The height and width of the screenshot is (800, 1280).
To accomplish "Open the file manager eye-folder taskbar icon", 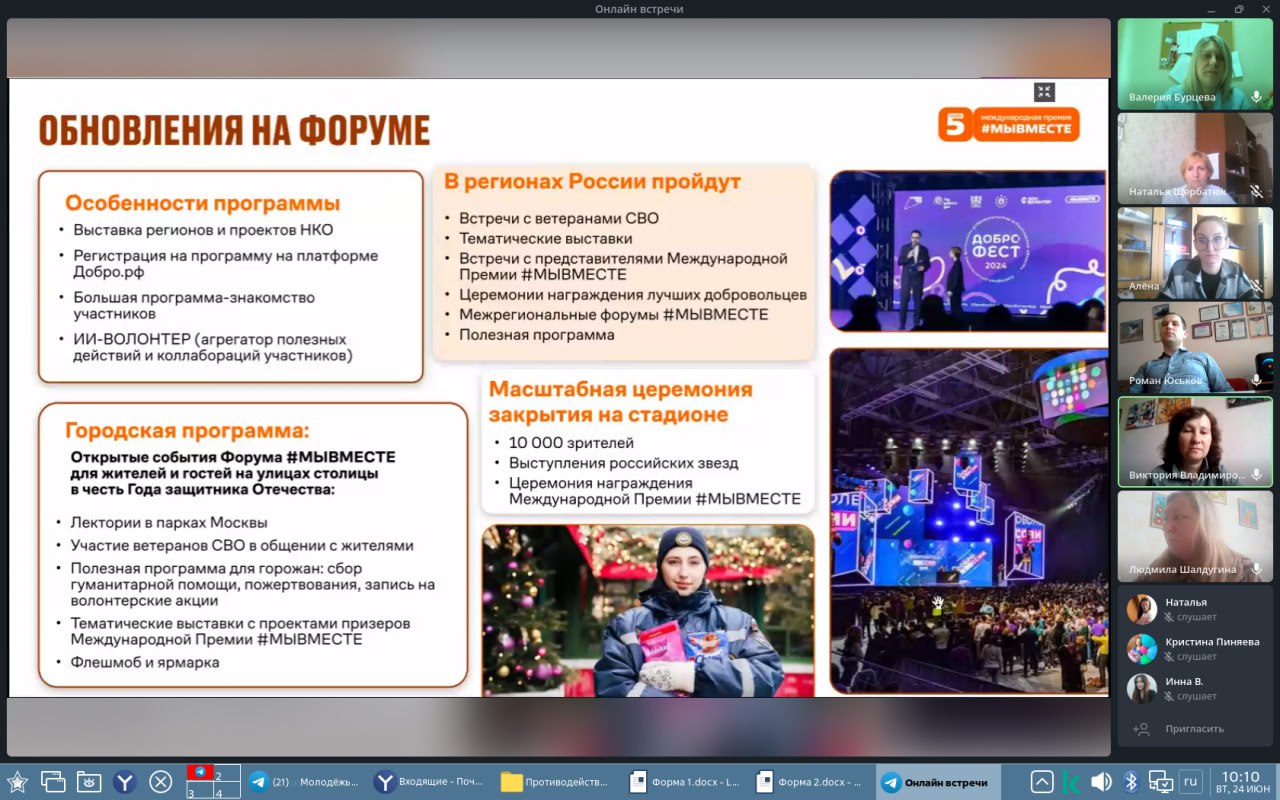I will [x=89, y=782].
